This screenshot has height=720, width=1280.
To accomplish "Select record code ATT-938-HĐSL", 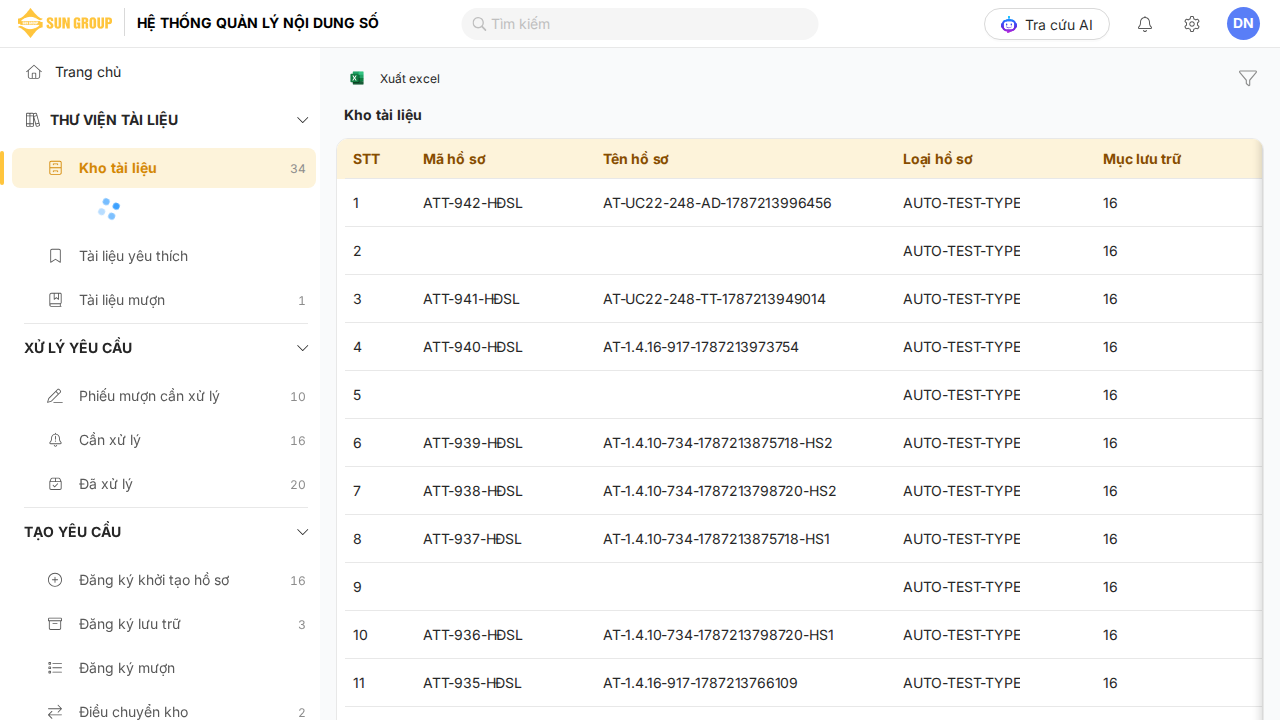I will click(x=473, y=491).
